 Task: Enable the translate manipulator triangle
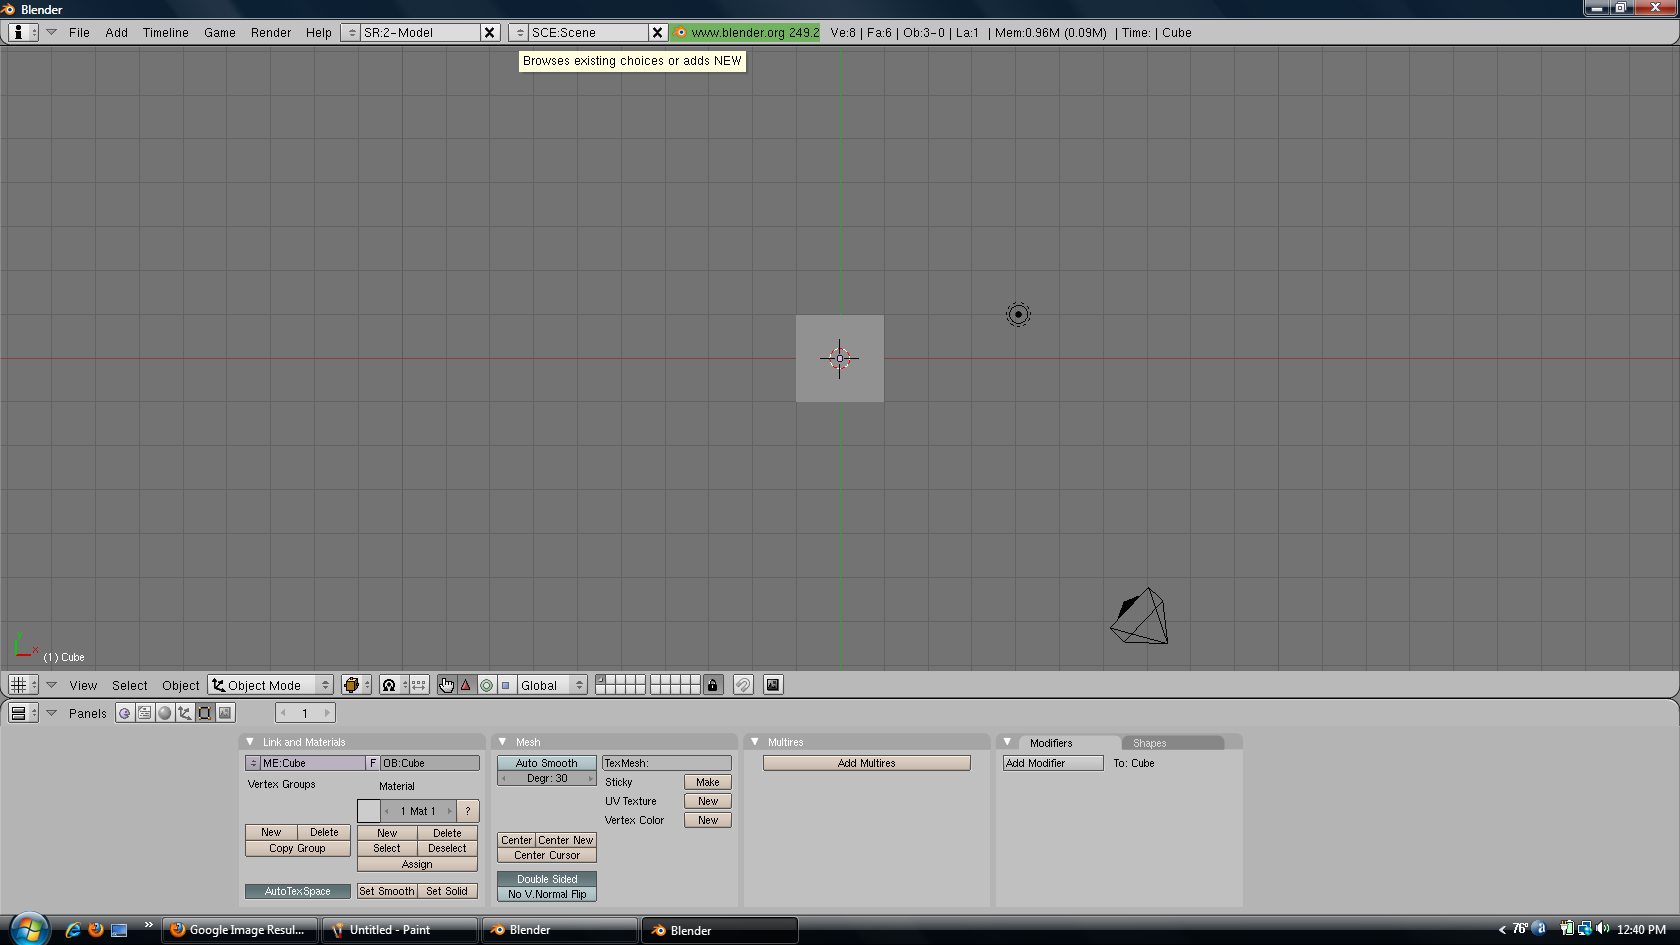click(466, 685)
